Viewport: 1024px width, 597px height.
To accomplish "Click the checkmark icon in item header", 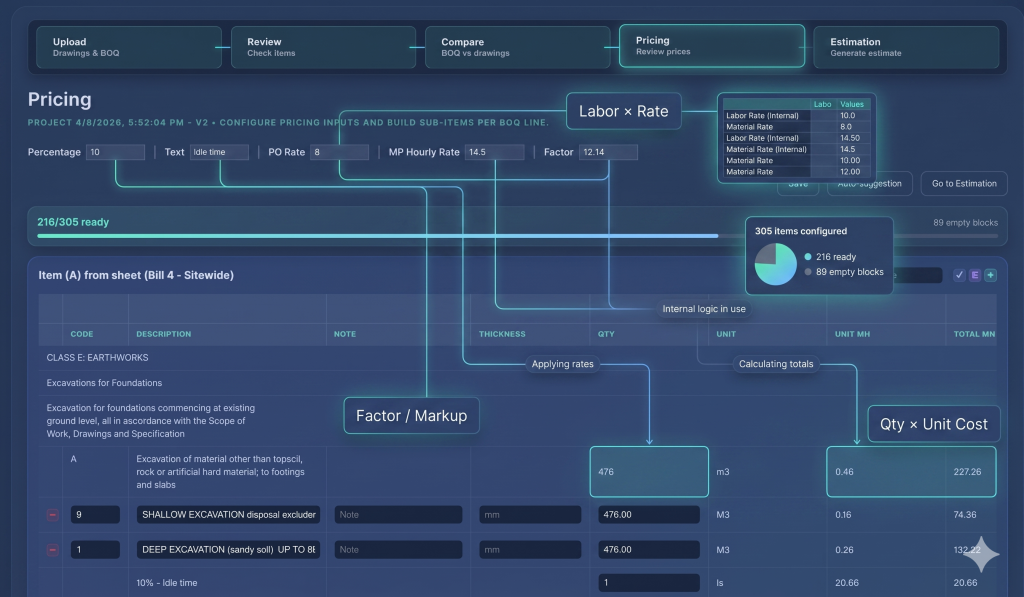I will point(959,275).
